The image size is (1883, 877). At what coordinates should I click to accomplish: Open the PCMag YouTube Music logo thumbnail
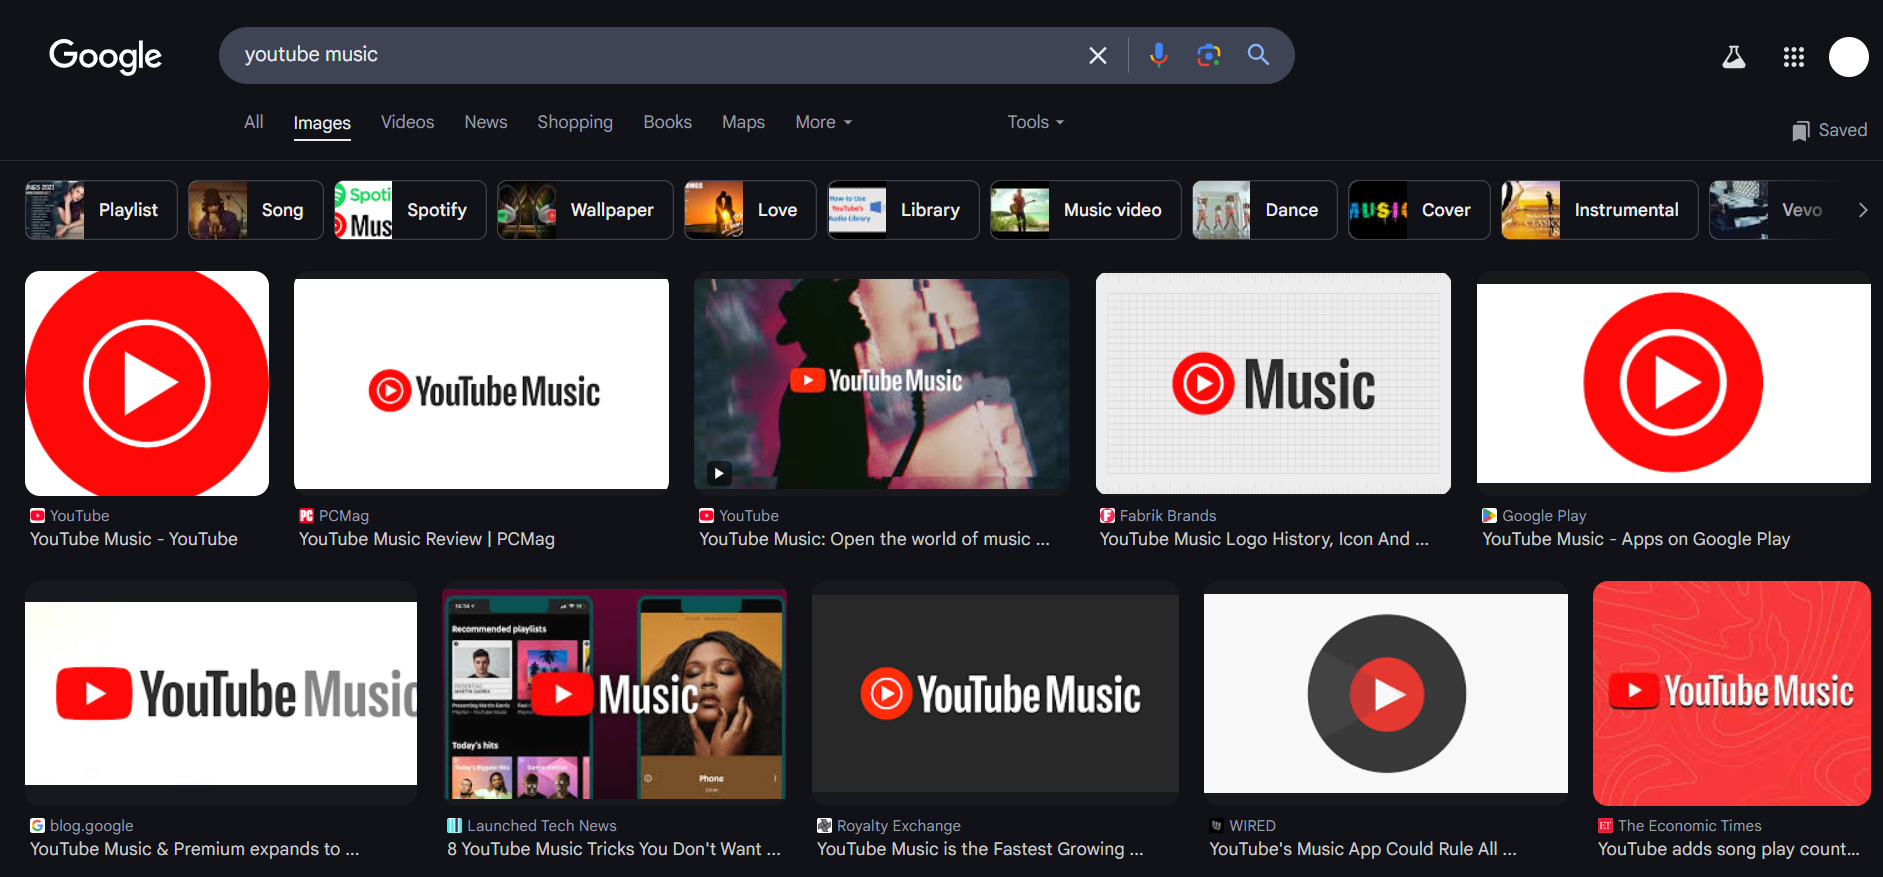pos(481,384)
